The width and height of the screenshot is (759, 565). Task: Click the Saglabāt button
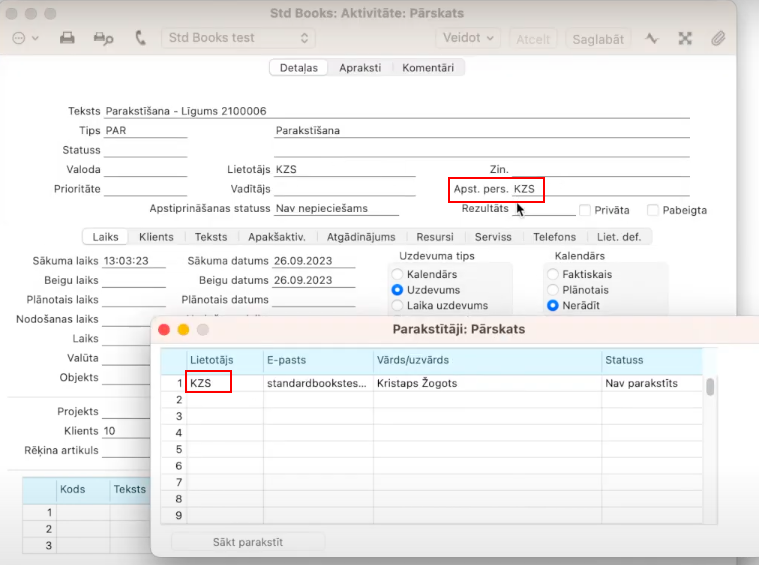[x=597, y=39]
